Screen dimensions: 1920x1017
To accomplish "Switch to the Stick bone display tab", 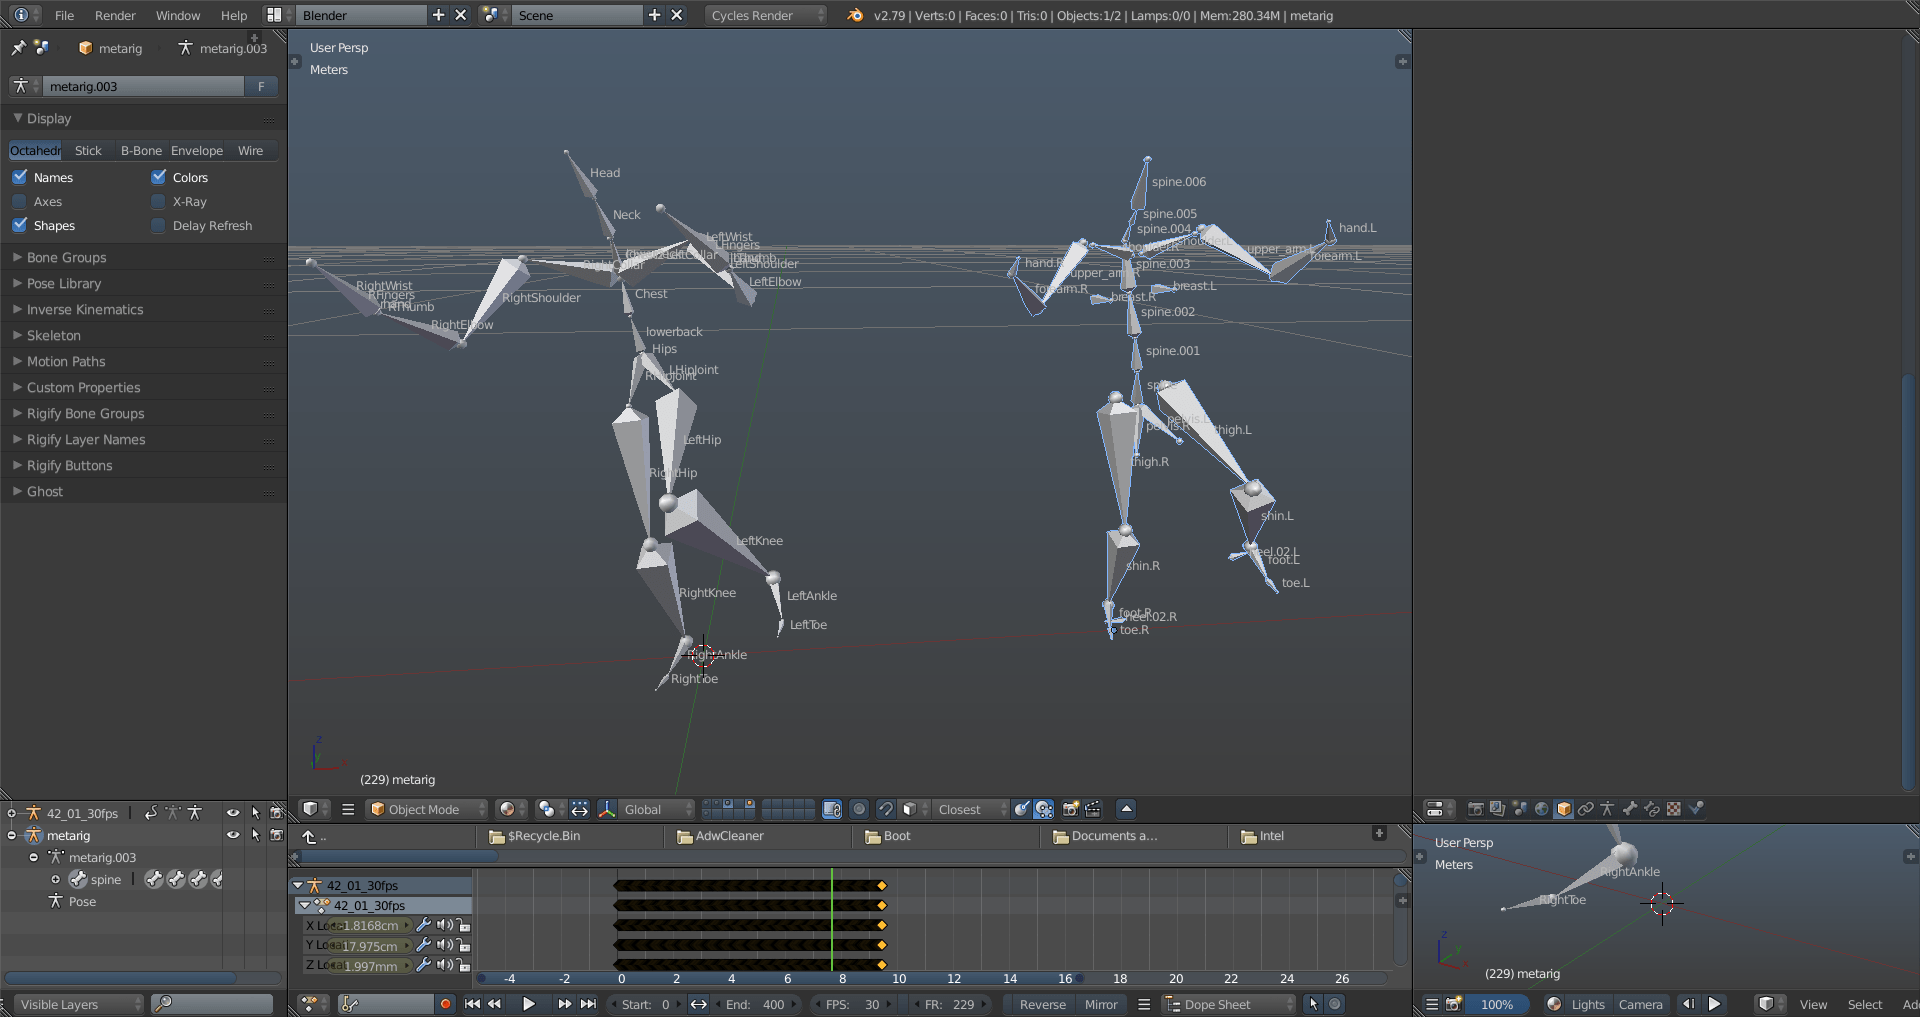I will point(88,150).
